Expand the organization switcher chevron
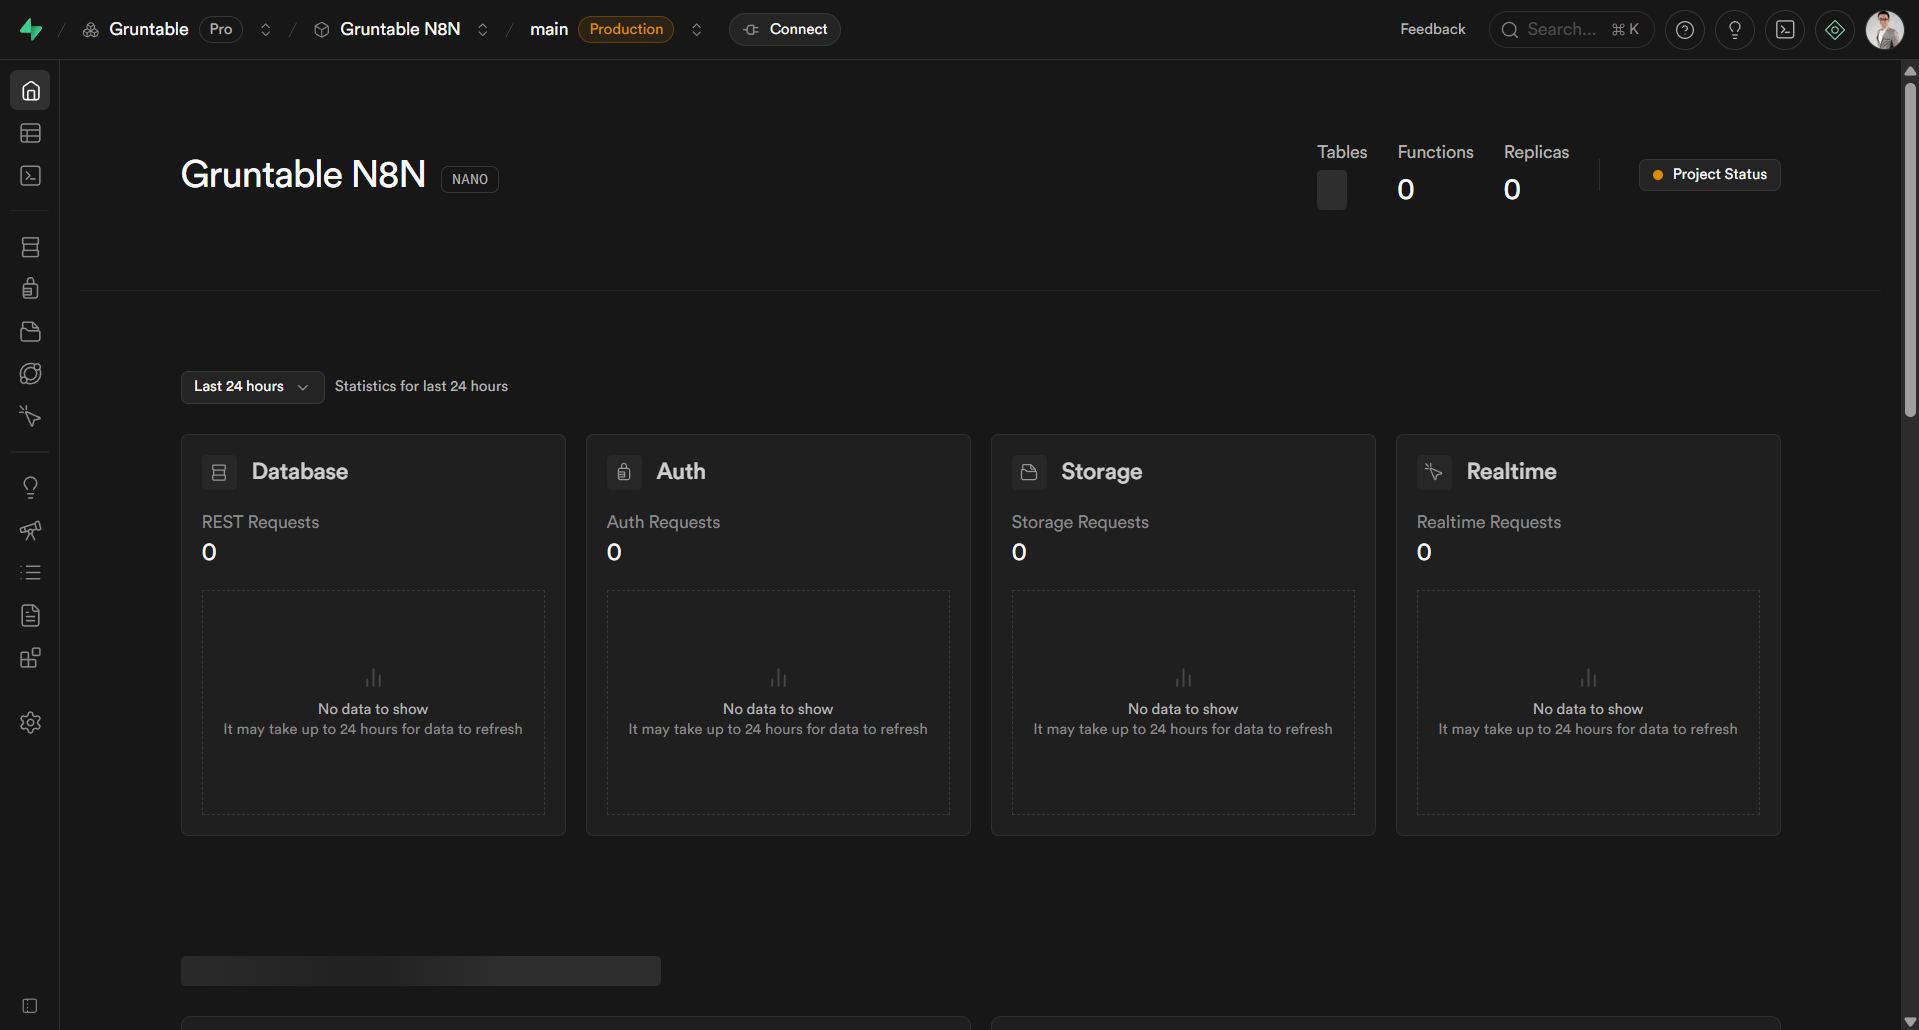The width and height of the screenshot is (1919, 1030). coord(266,30)
